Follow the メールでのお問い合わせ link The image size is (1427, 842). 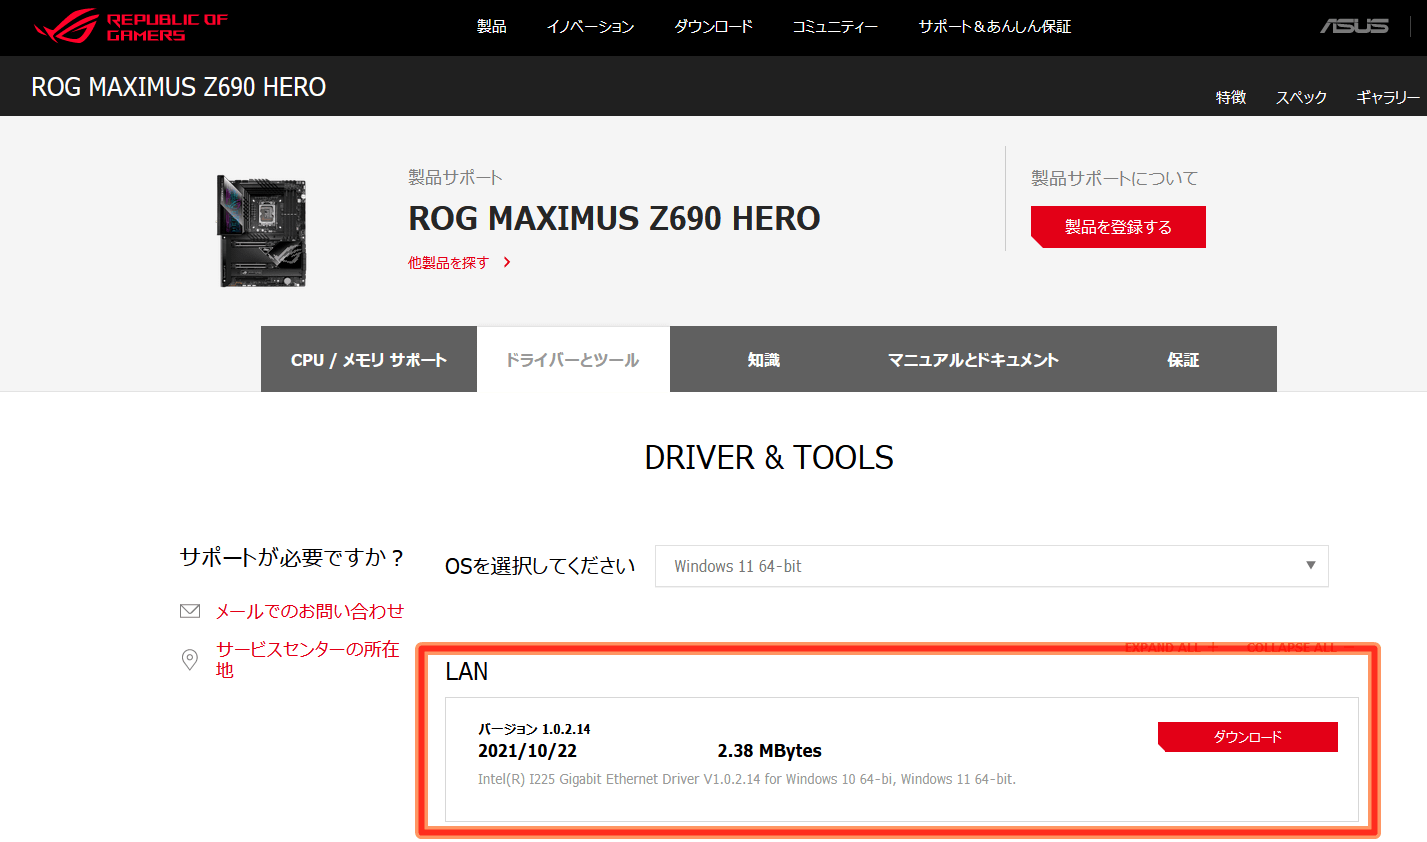click(x=310, y=611)
